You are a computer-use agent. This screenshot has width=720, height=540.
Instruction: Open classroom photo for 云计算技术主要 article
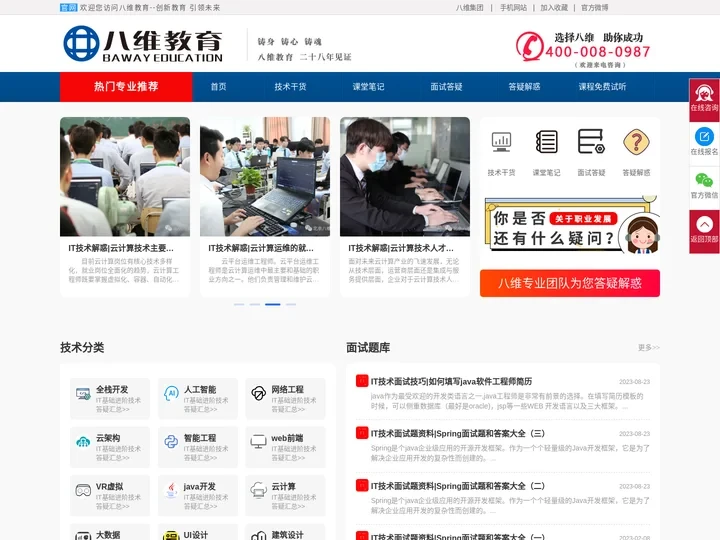tap(125, 177)
